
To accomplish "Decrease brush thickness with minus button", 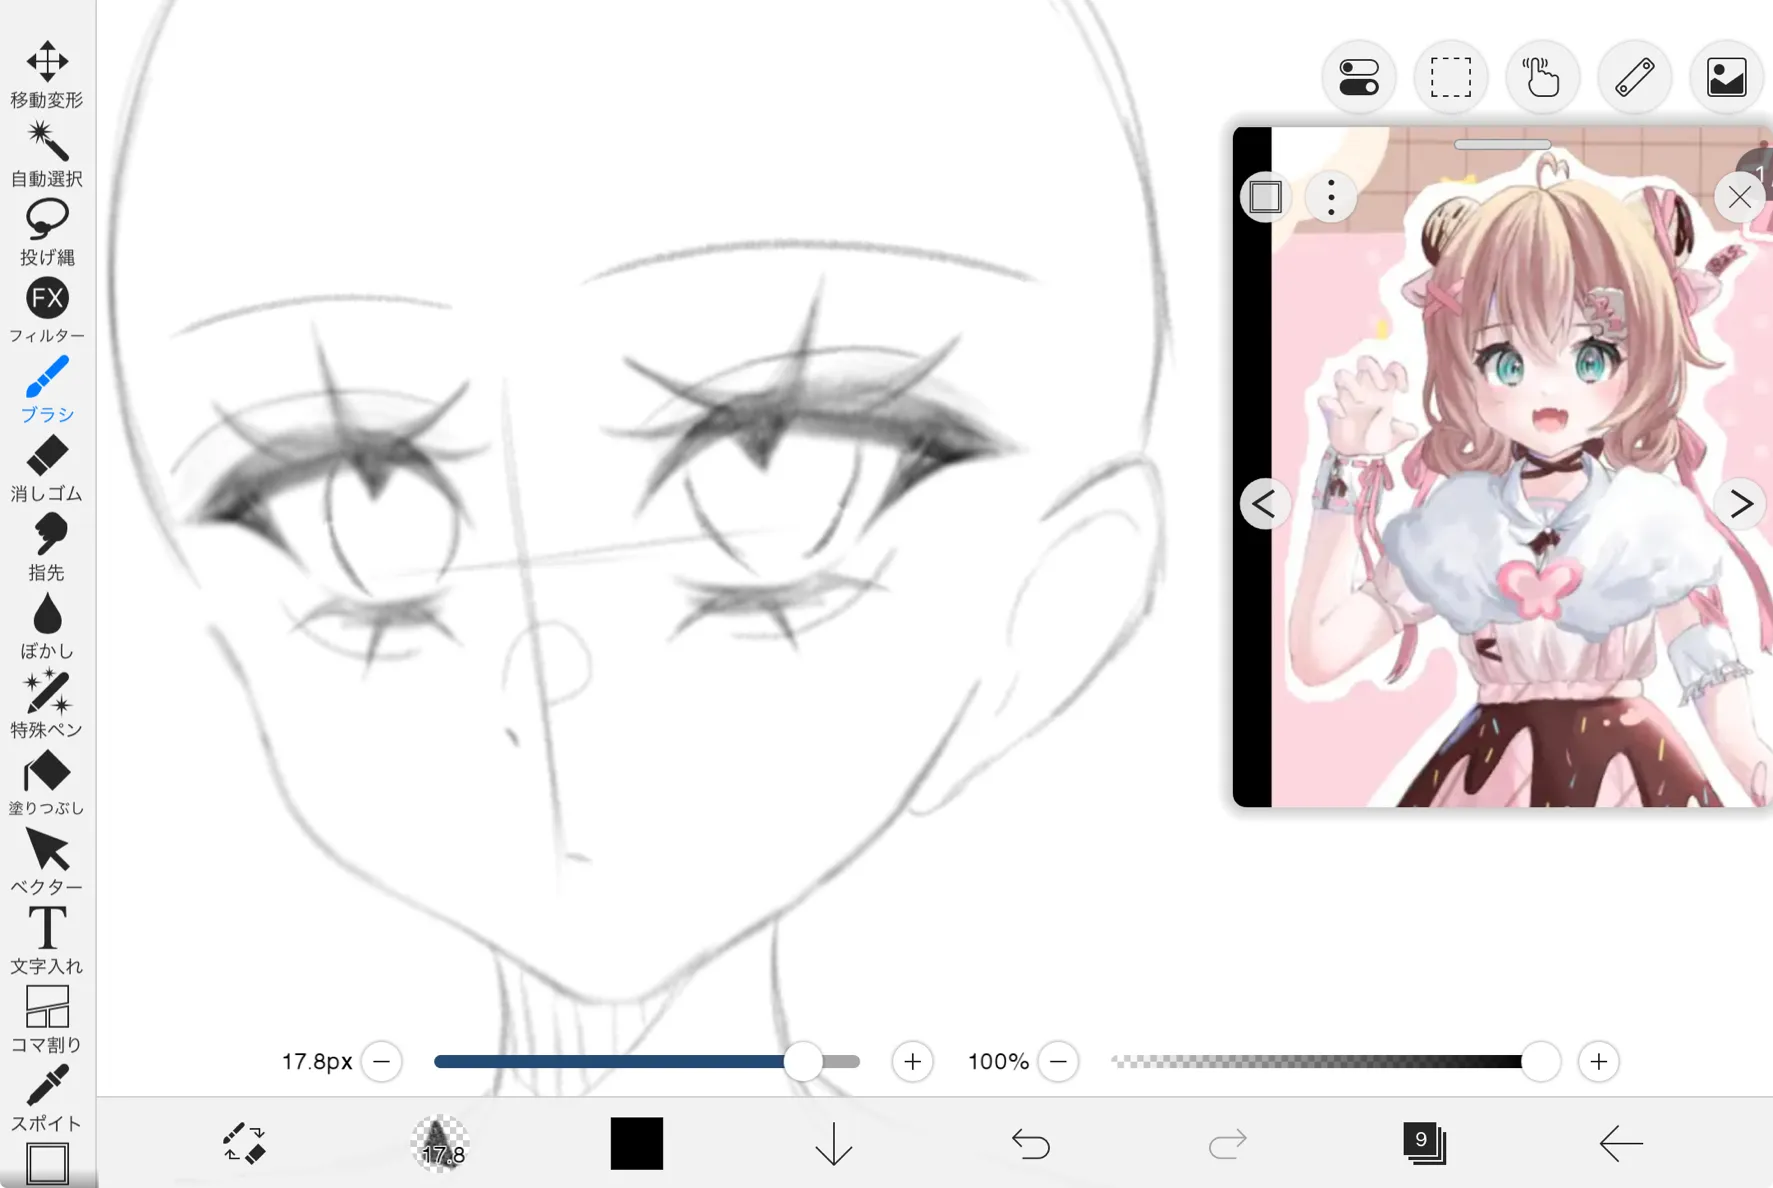I will 382,1061.
